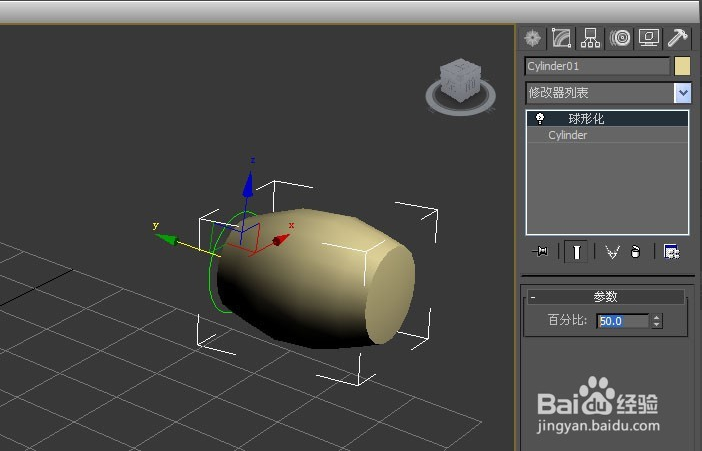
Task: Click the Pin Stack icon
Action: pyautogui.click(x=540, y=251)
